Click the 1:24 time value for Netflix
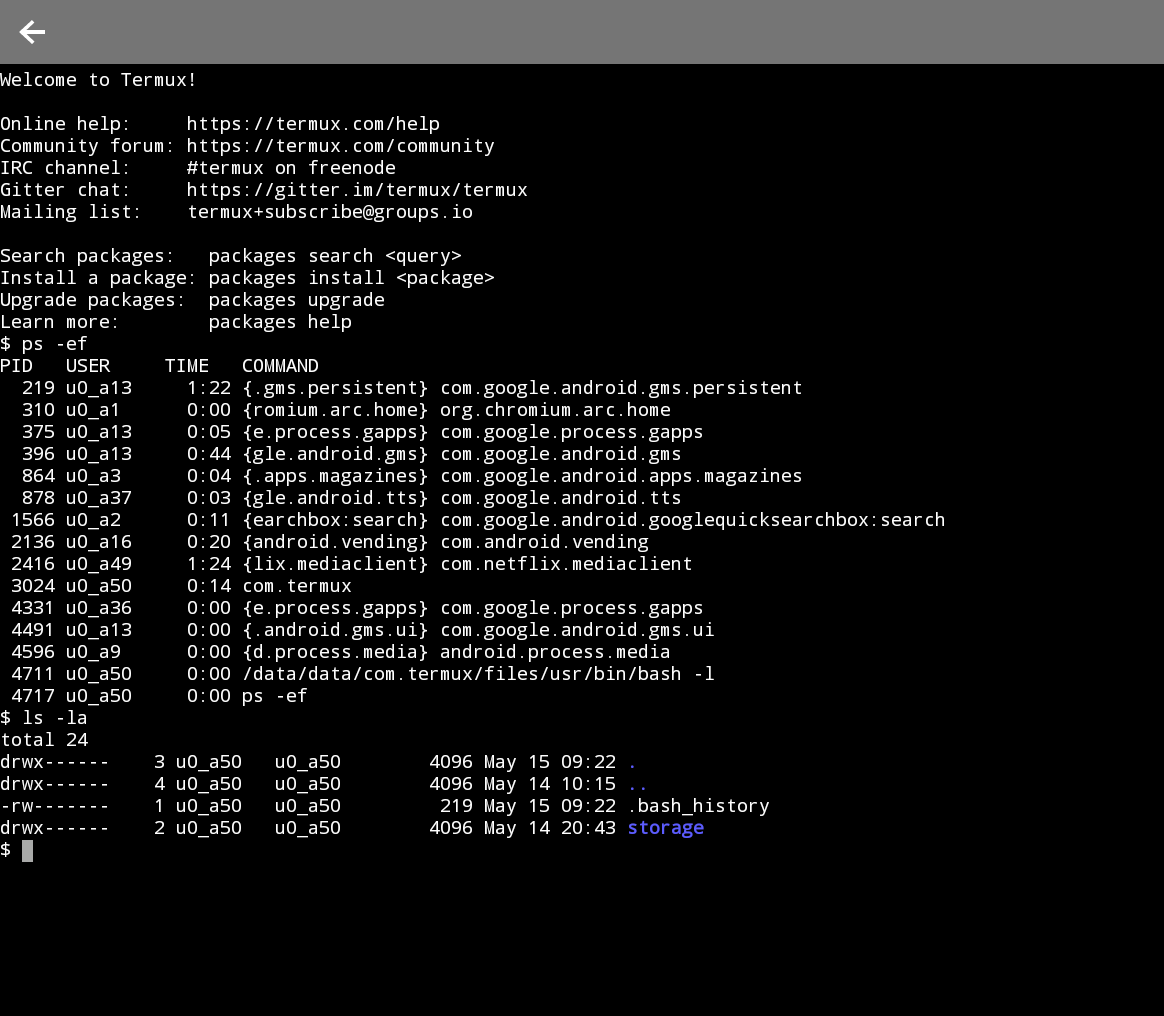Image resolution: width=1164 pixels, height=1016 pixels. 209,564
